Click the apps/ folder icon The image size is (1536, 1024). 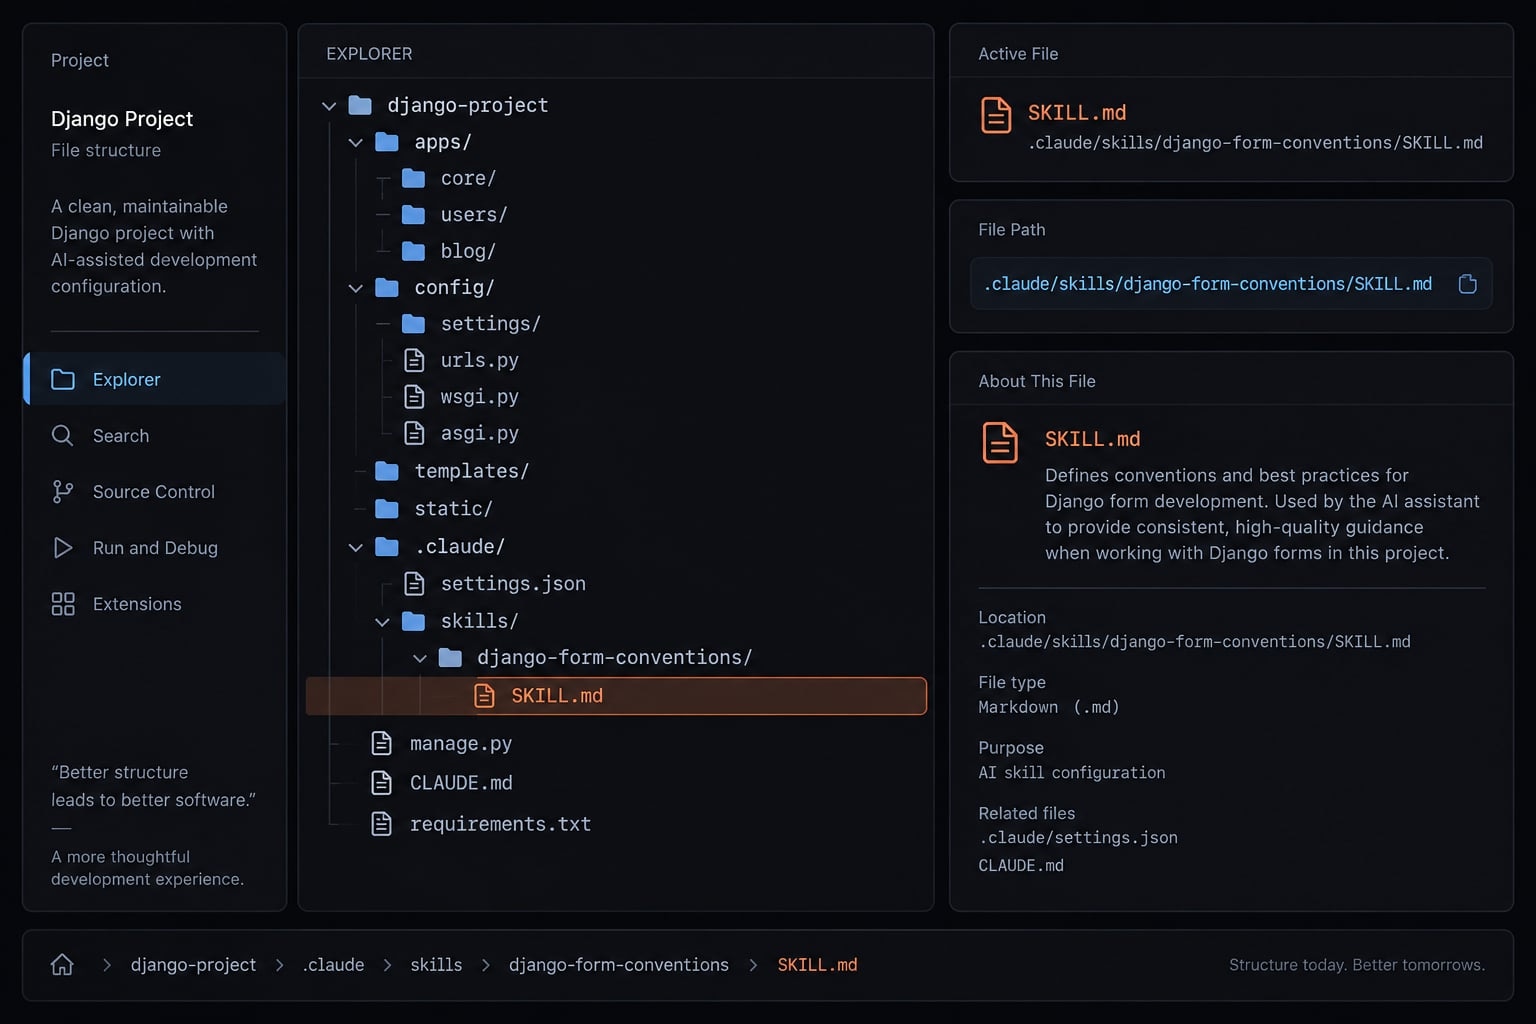[387, 142]
